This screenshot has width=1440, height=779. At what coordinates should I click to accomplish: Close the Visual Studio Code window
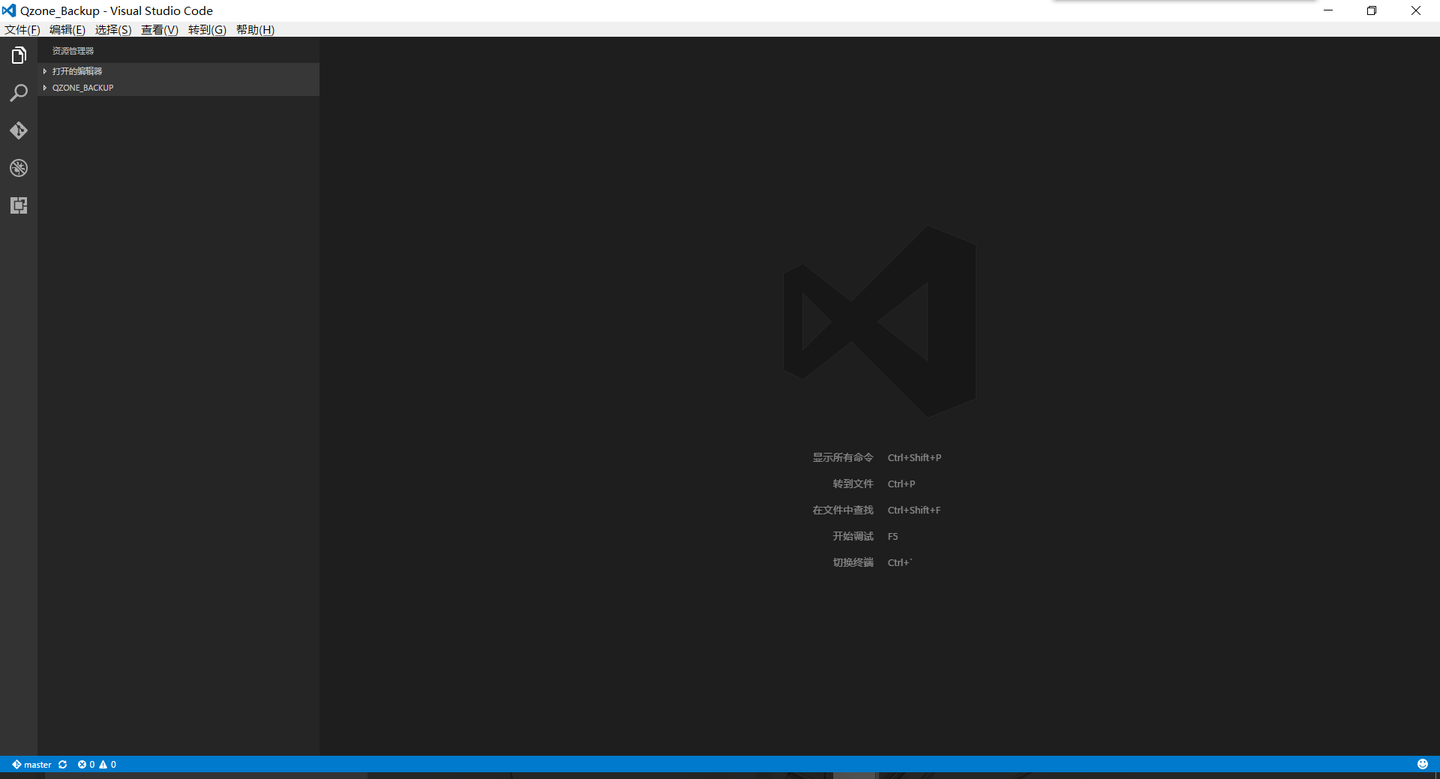point(1416,10)
